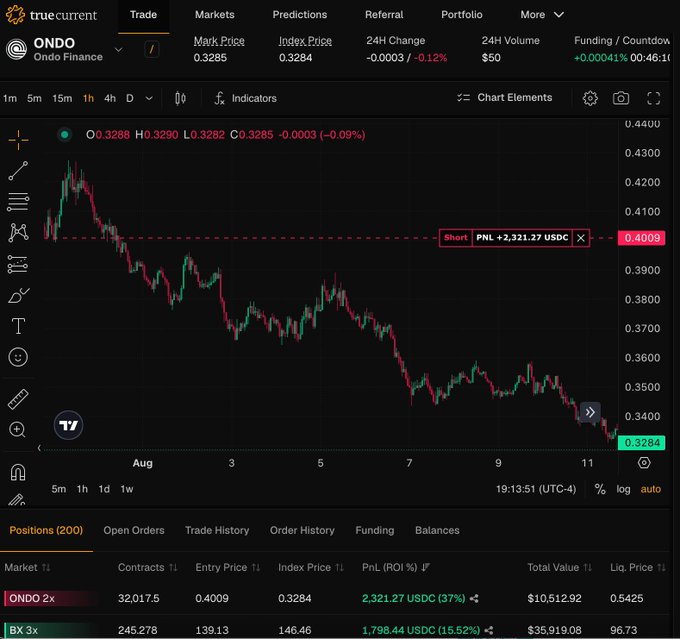Expand the More navigation menu
Image resolution: width=680 pixels, height=639 pixels.
(542, 15)
